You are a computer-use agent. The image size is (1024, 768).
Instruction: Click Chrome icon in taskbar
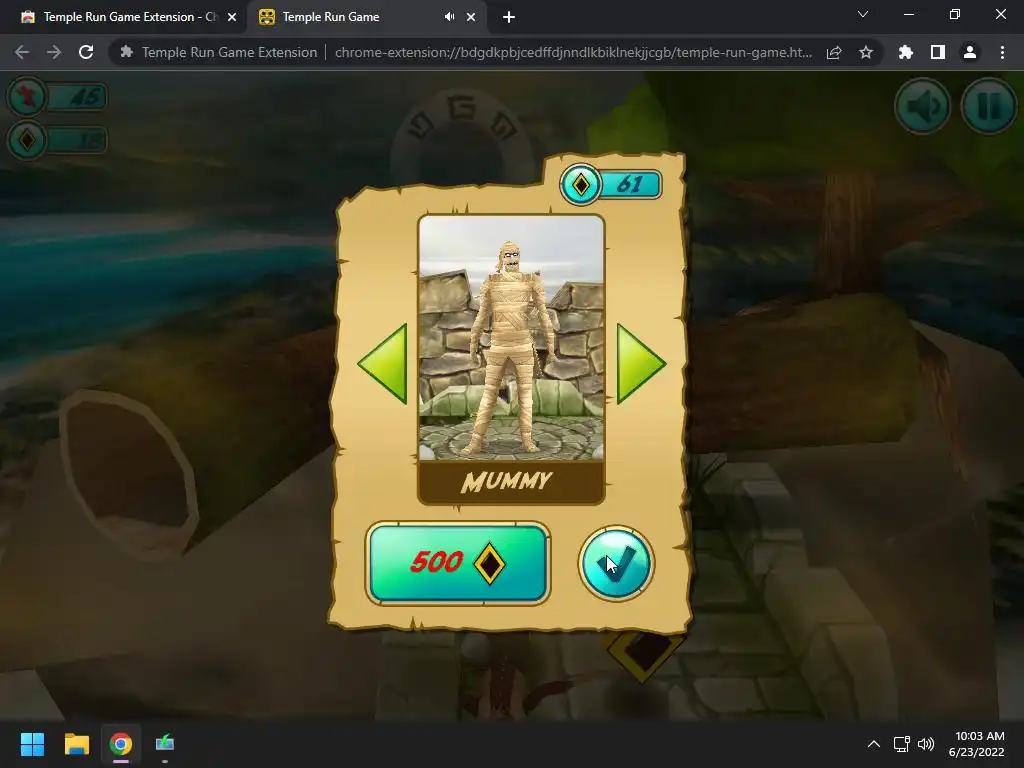121,744
